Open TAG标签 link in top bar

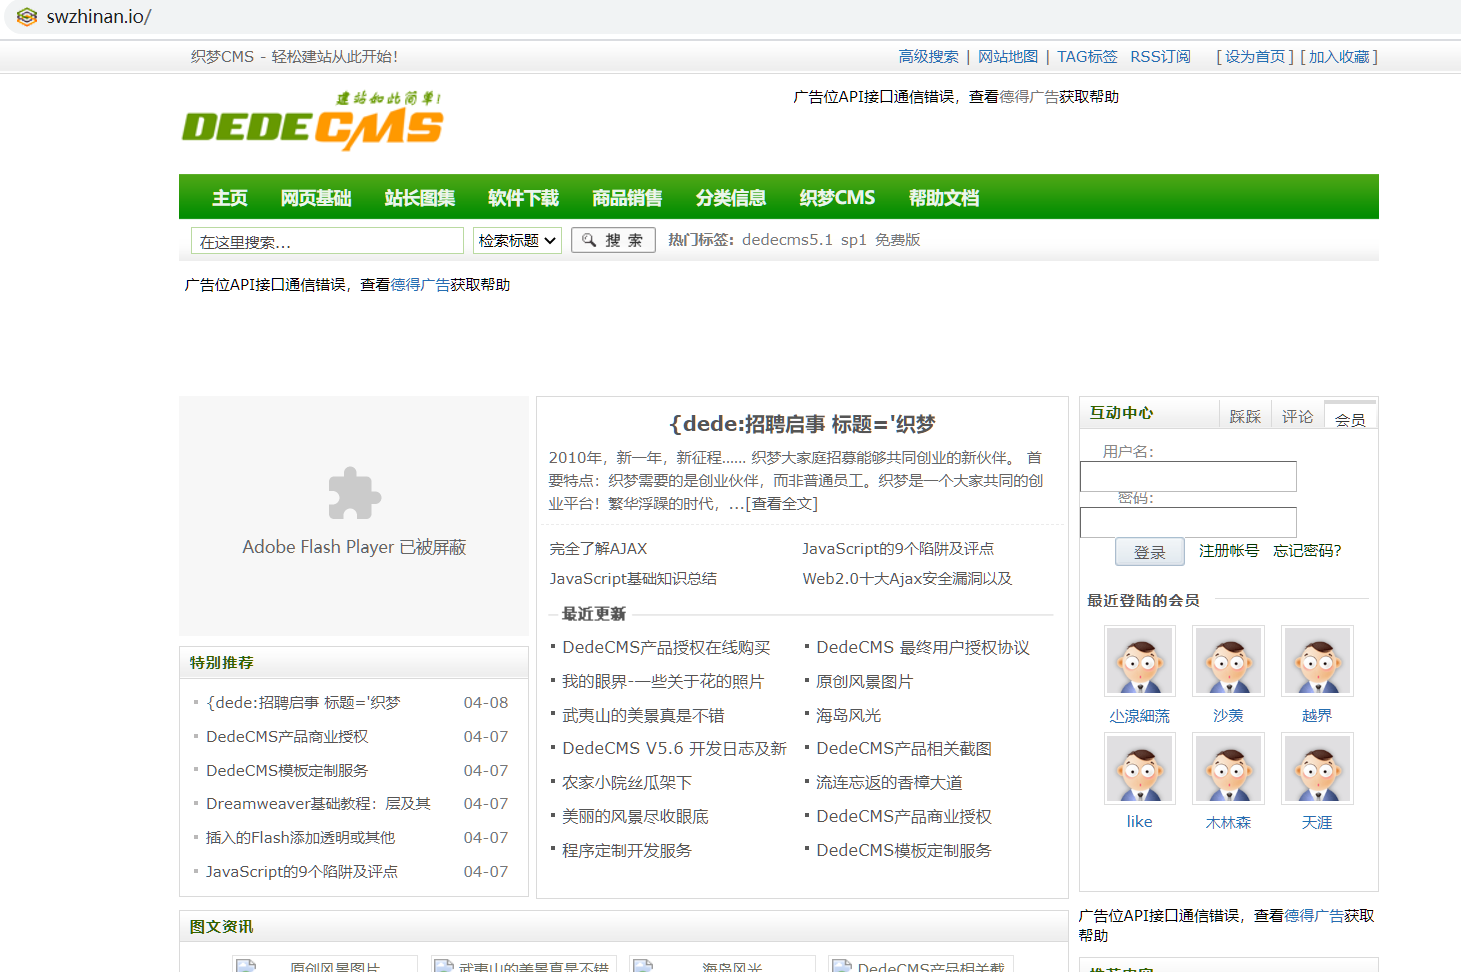tap(1087, 57)
